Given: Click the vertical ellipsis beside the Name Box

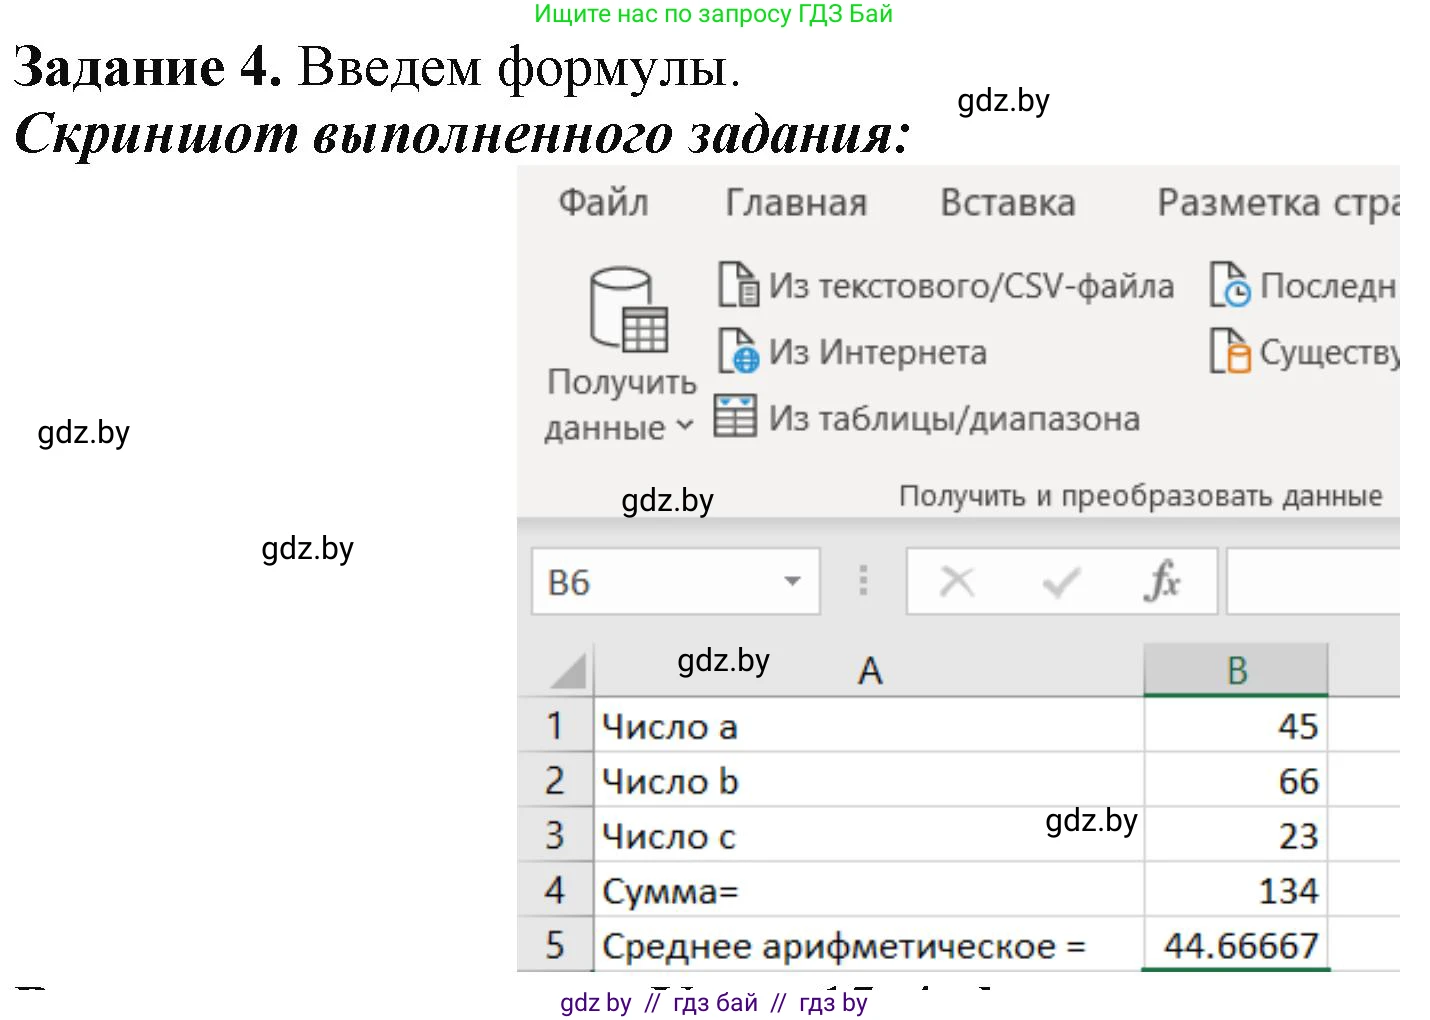Looking at the screenshot, I should [861, 580].
